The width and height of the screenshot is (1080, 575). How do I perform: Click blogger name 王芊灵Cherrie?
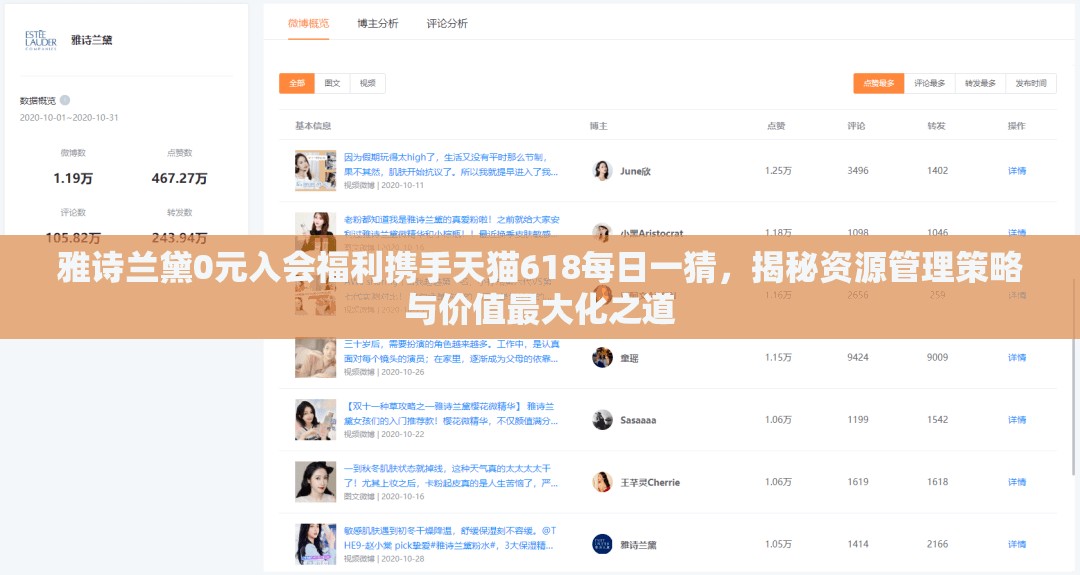click(650, 482)
